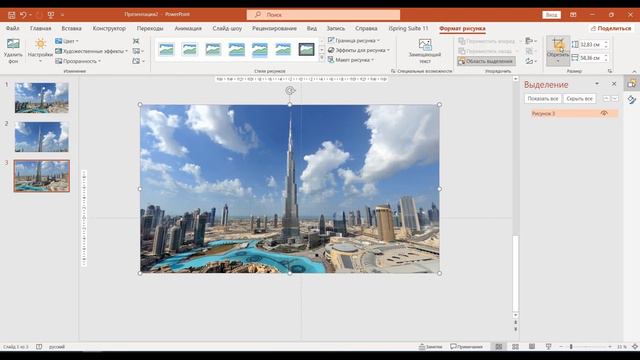Click the Поделиться share button
The height and width of the screenshot is (360, 640).
(611, 28)
